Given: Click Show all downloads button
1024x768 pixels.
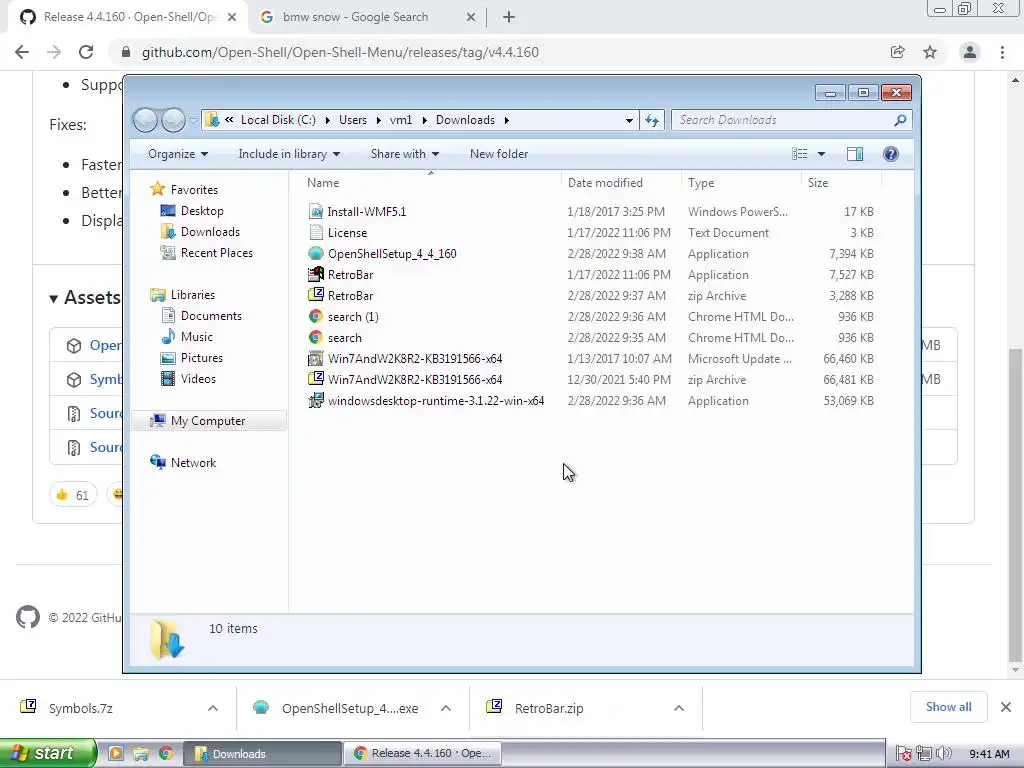Looking at the screenshot, I should click(x=948, y=707).
